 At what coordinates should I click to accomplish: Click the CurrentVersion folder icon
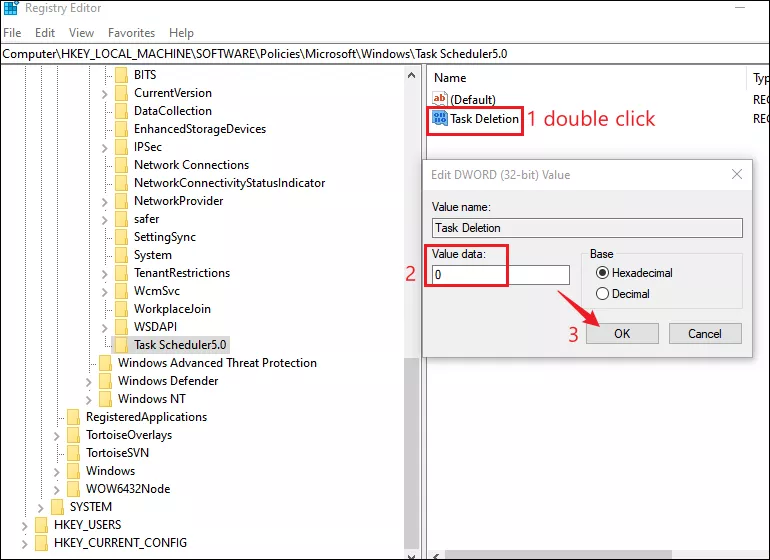121,93
